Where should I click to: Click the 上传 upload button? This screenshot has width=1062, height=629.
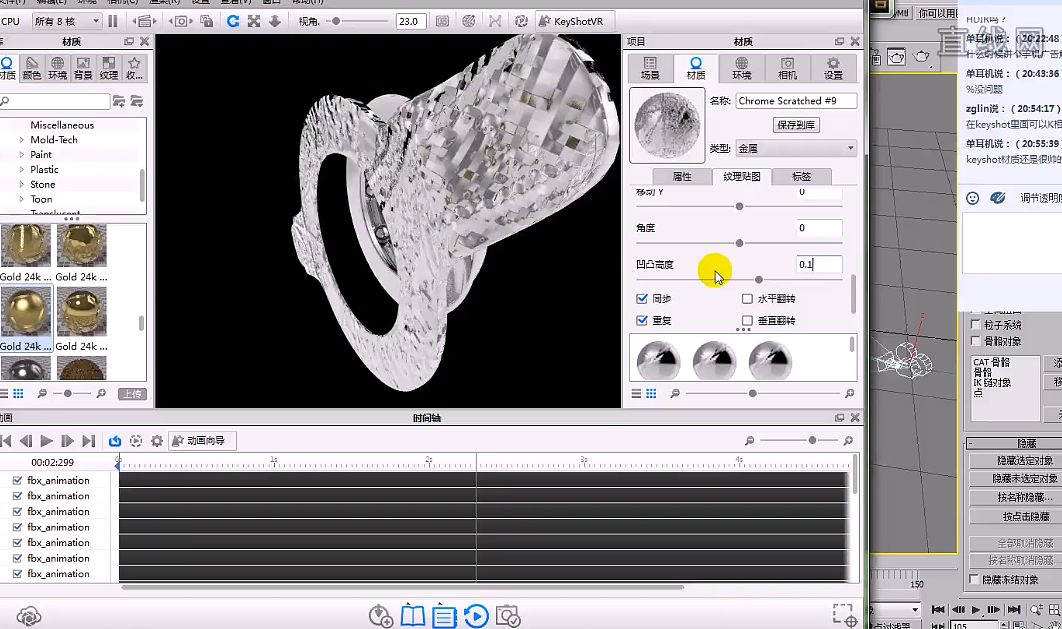point(132,393)
